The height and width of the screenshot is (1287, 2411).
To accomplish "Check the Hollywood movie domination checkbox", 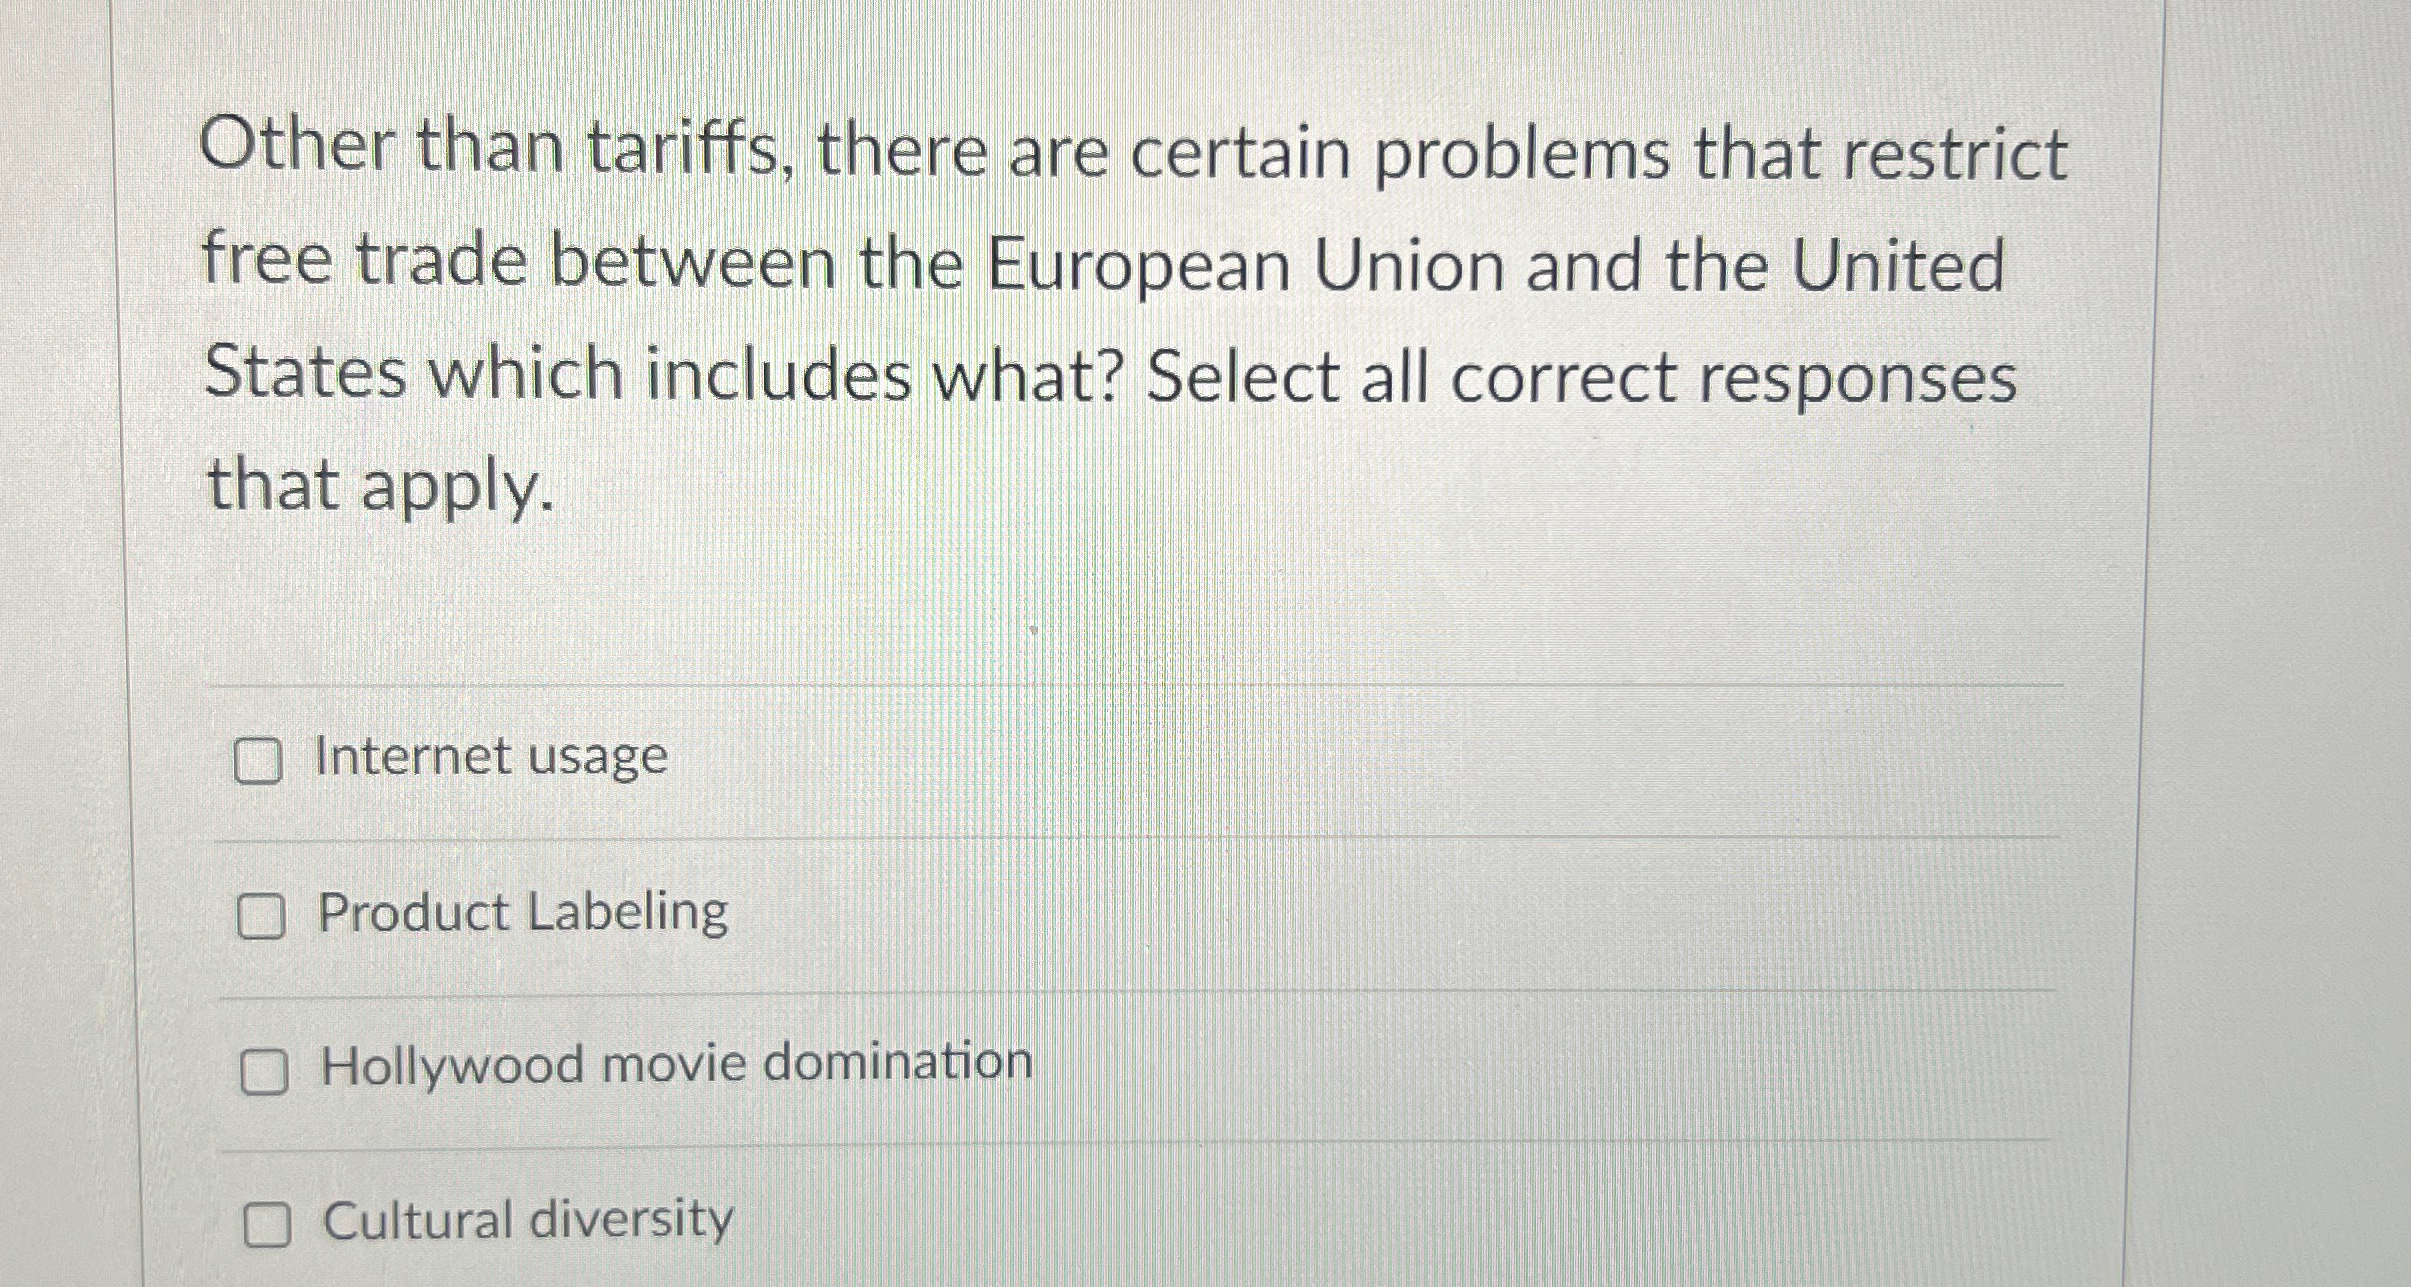I will 264,1066.
